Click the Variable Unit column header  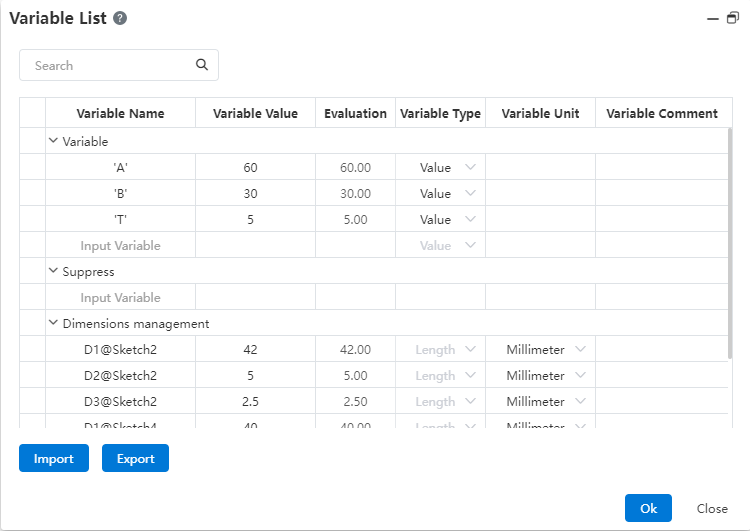click(x=540, y=113)
